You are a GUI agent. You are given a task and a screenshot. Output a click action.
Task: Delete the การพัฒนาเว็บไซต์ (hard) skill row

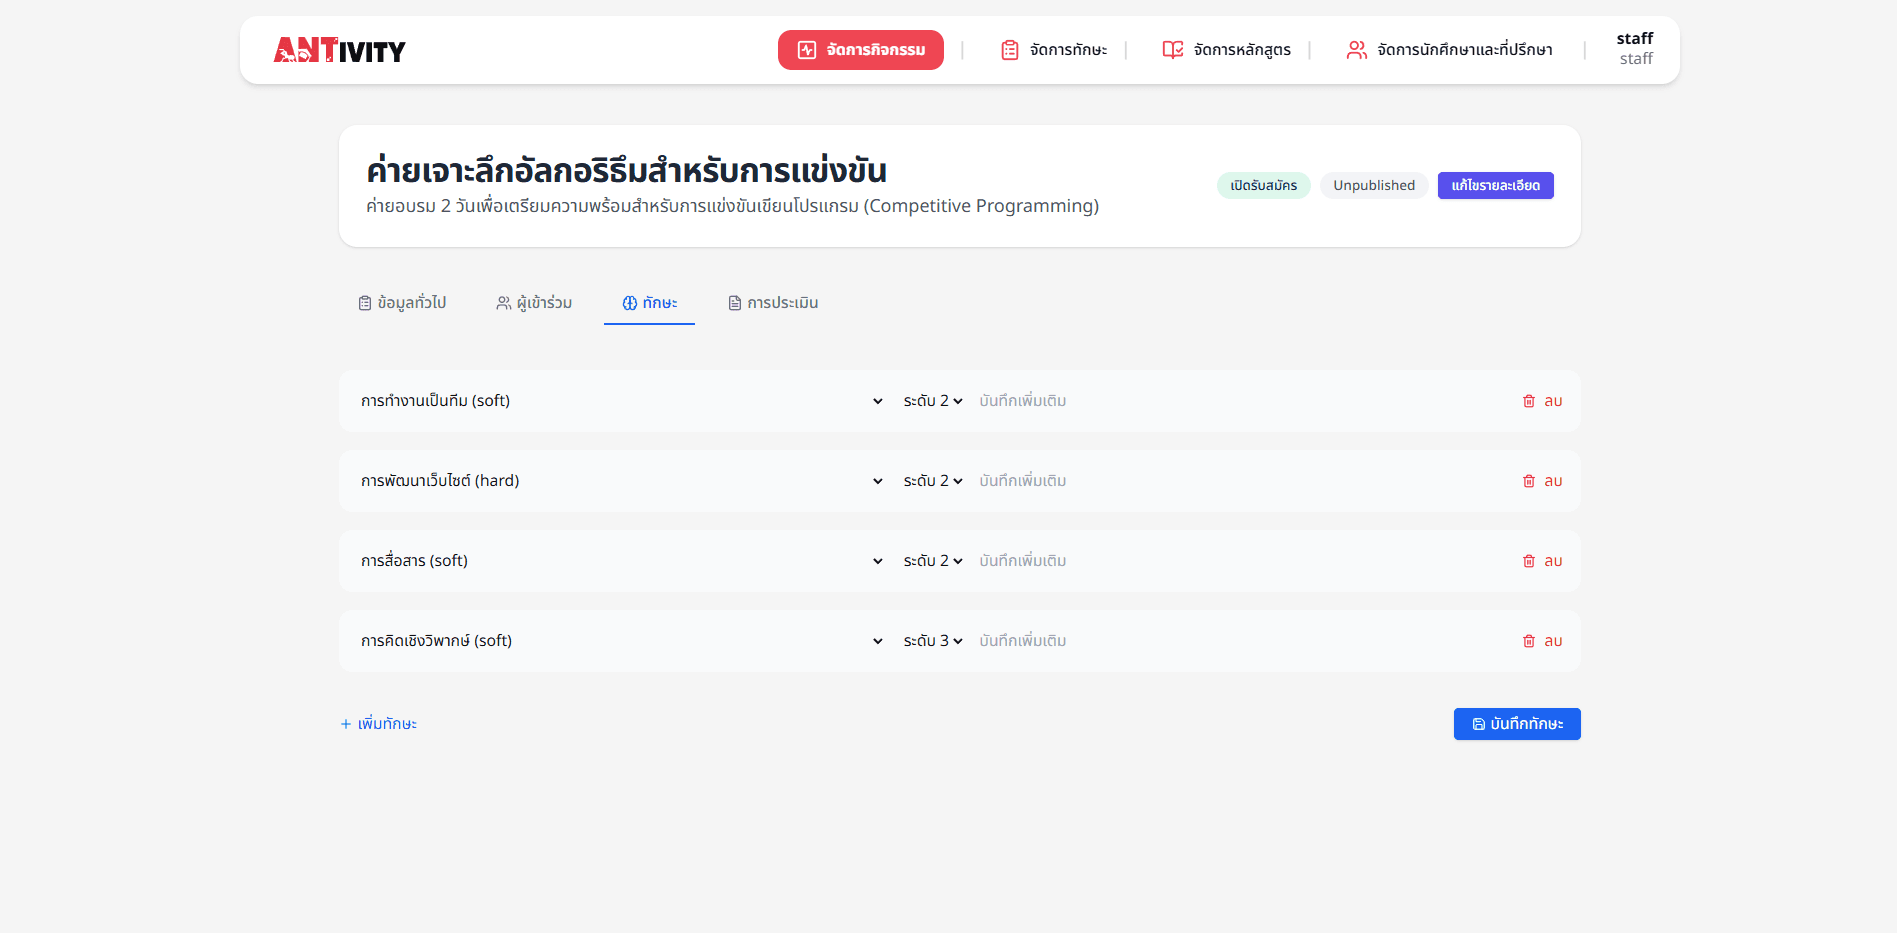pyautogui.click(x=1542, y=481)
